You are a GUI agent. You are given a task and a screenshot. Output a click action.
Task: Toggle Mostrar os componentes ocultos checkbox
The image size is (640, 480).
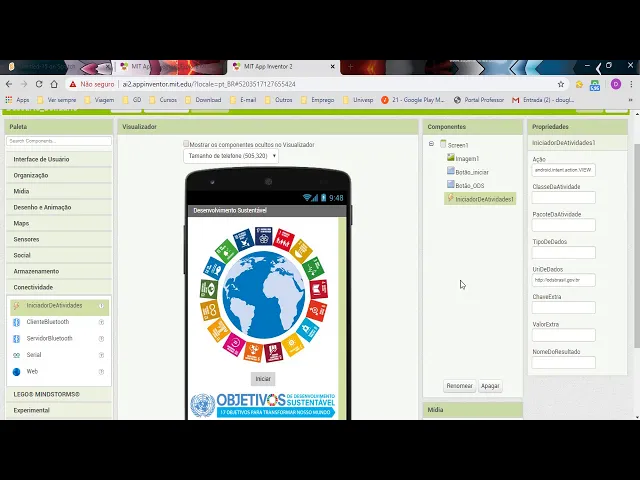pos(186,144)
